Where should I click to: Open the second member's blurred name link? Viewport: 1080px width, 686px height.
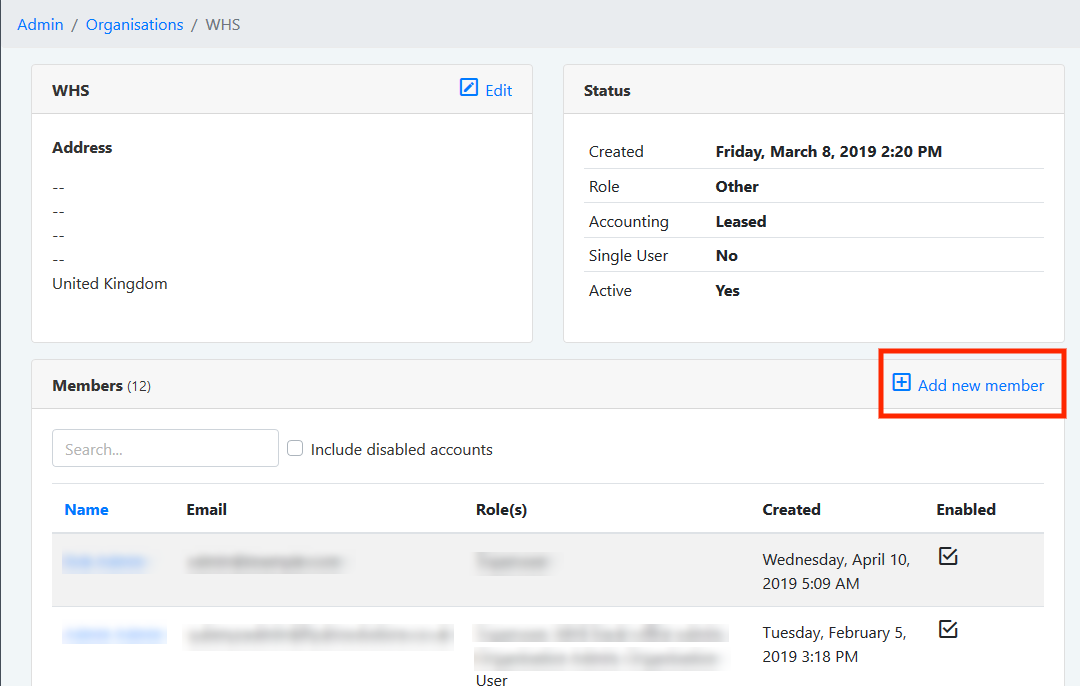(x=114, y=635)
